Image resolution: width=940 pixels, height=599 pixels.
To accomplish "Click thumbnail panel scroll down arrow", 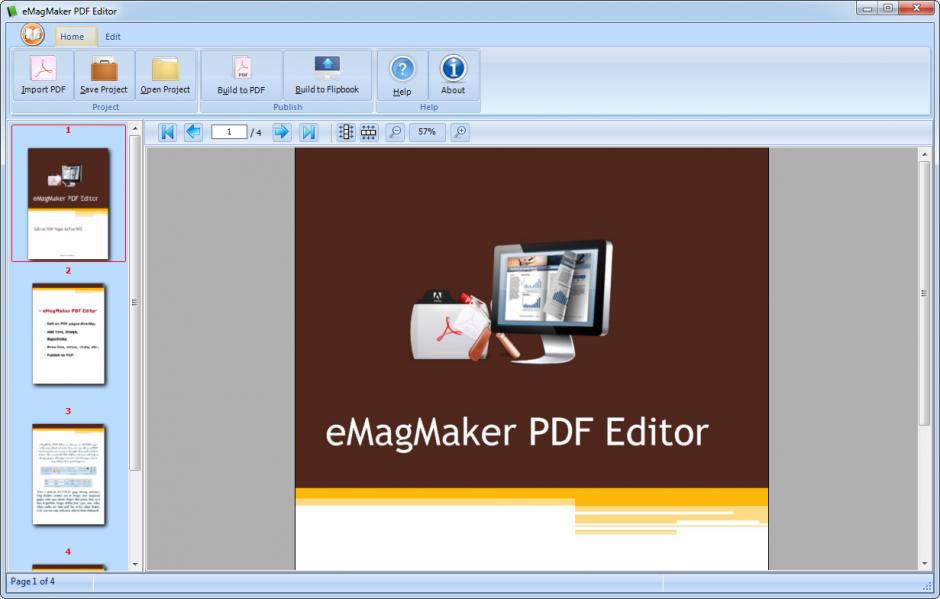I will [x=135, y=564].
